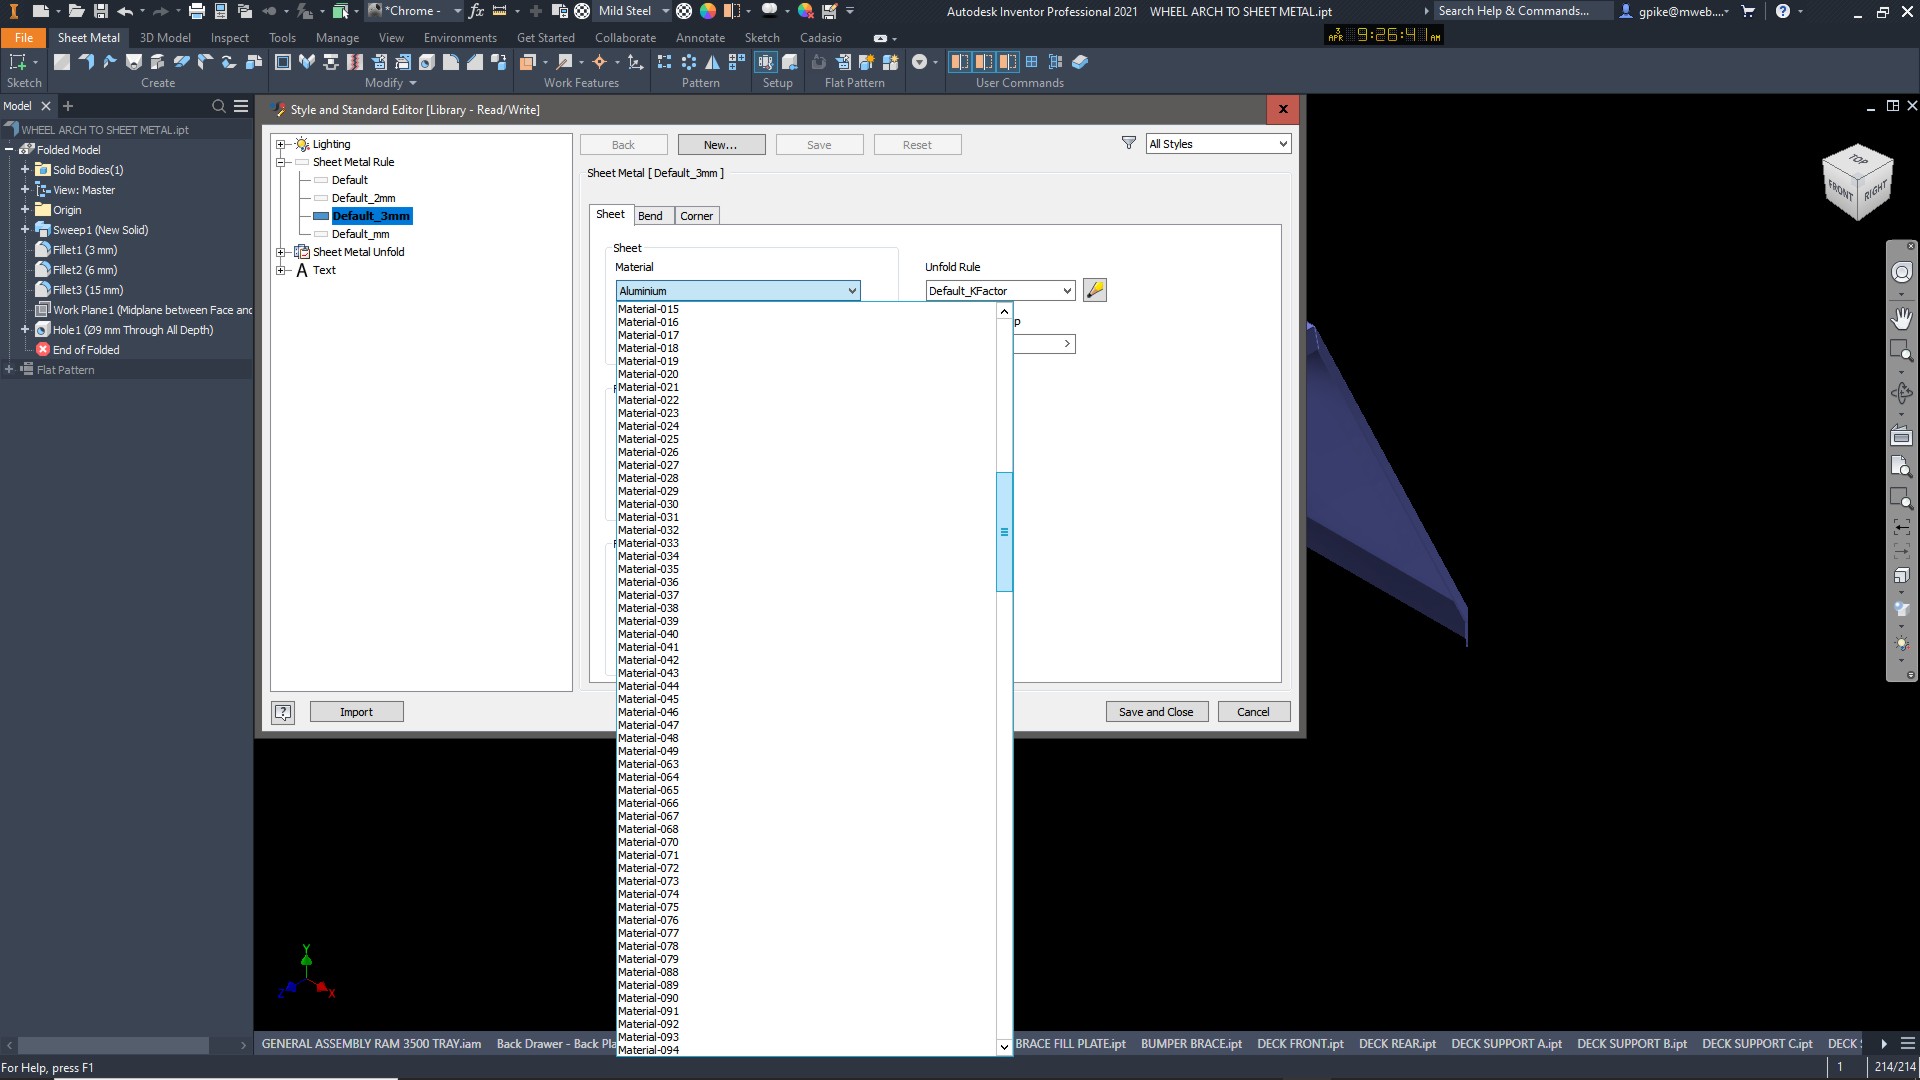Click the Undo arrow in quick access toolbar
This screenshot has height=1080, width=1920.
125,11
